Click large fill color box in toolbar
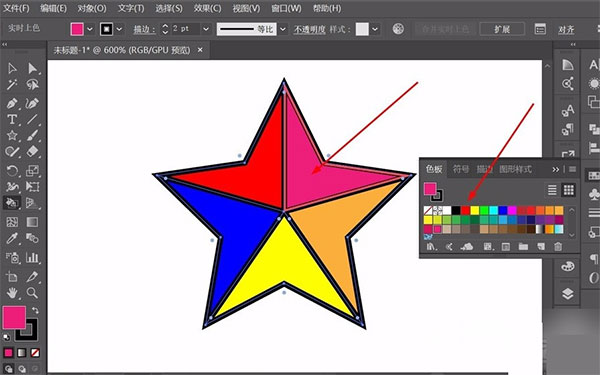This screenshot has width=600, height=375. 14,318
